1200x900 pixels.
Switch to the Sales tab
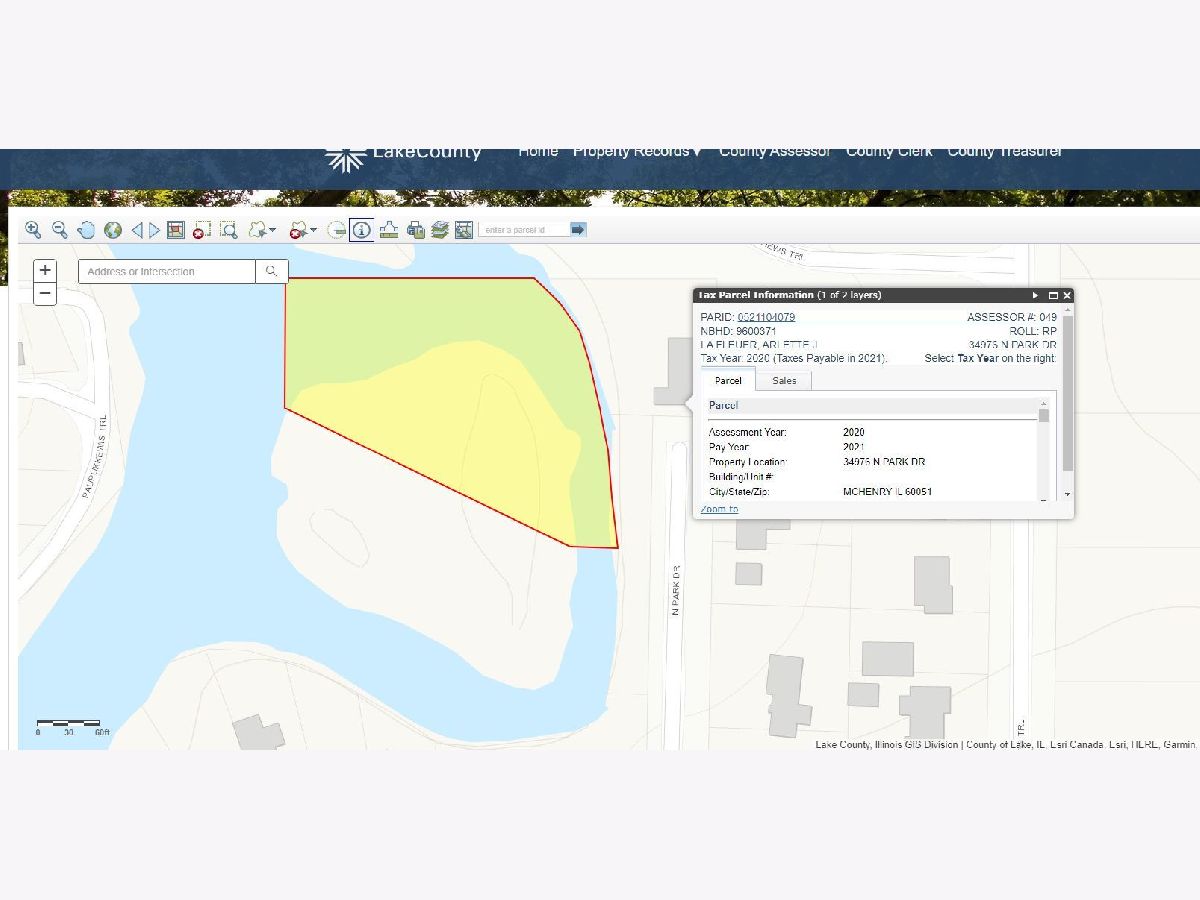tap(784, 381)
